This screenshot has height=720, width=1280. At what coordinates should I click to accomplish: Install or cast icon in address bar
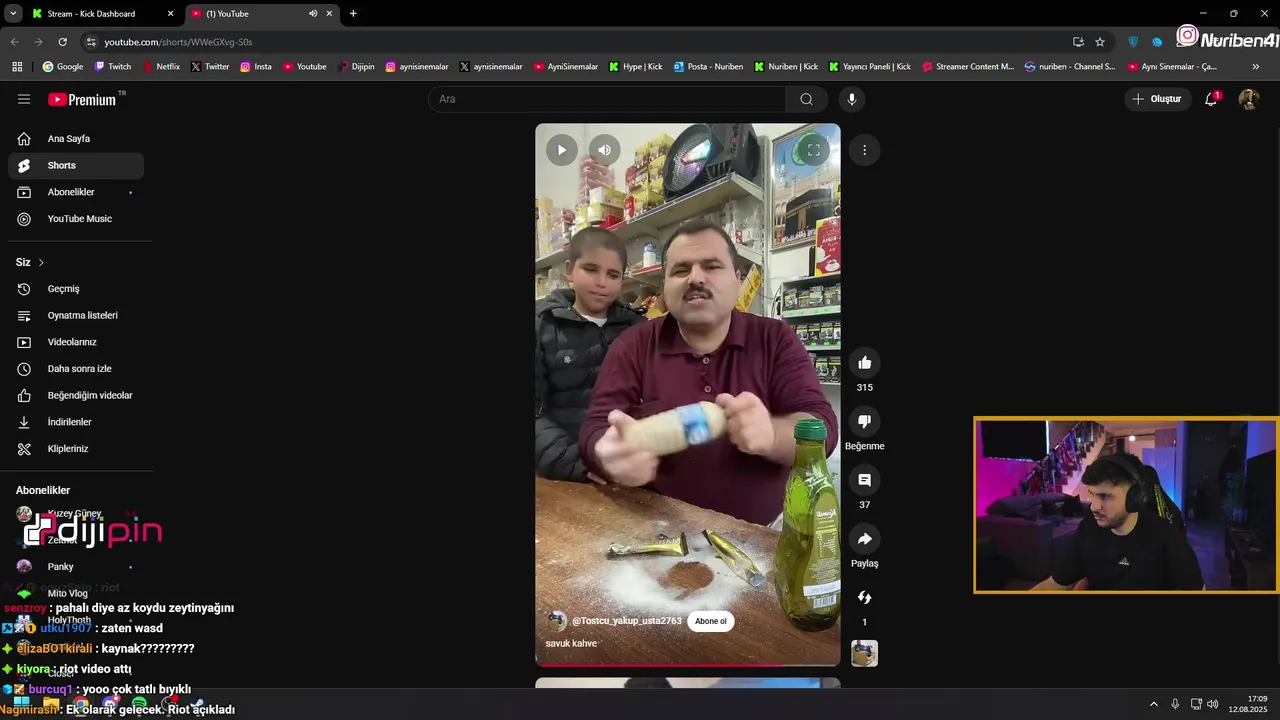[1078, 42]
